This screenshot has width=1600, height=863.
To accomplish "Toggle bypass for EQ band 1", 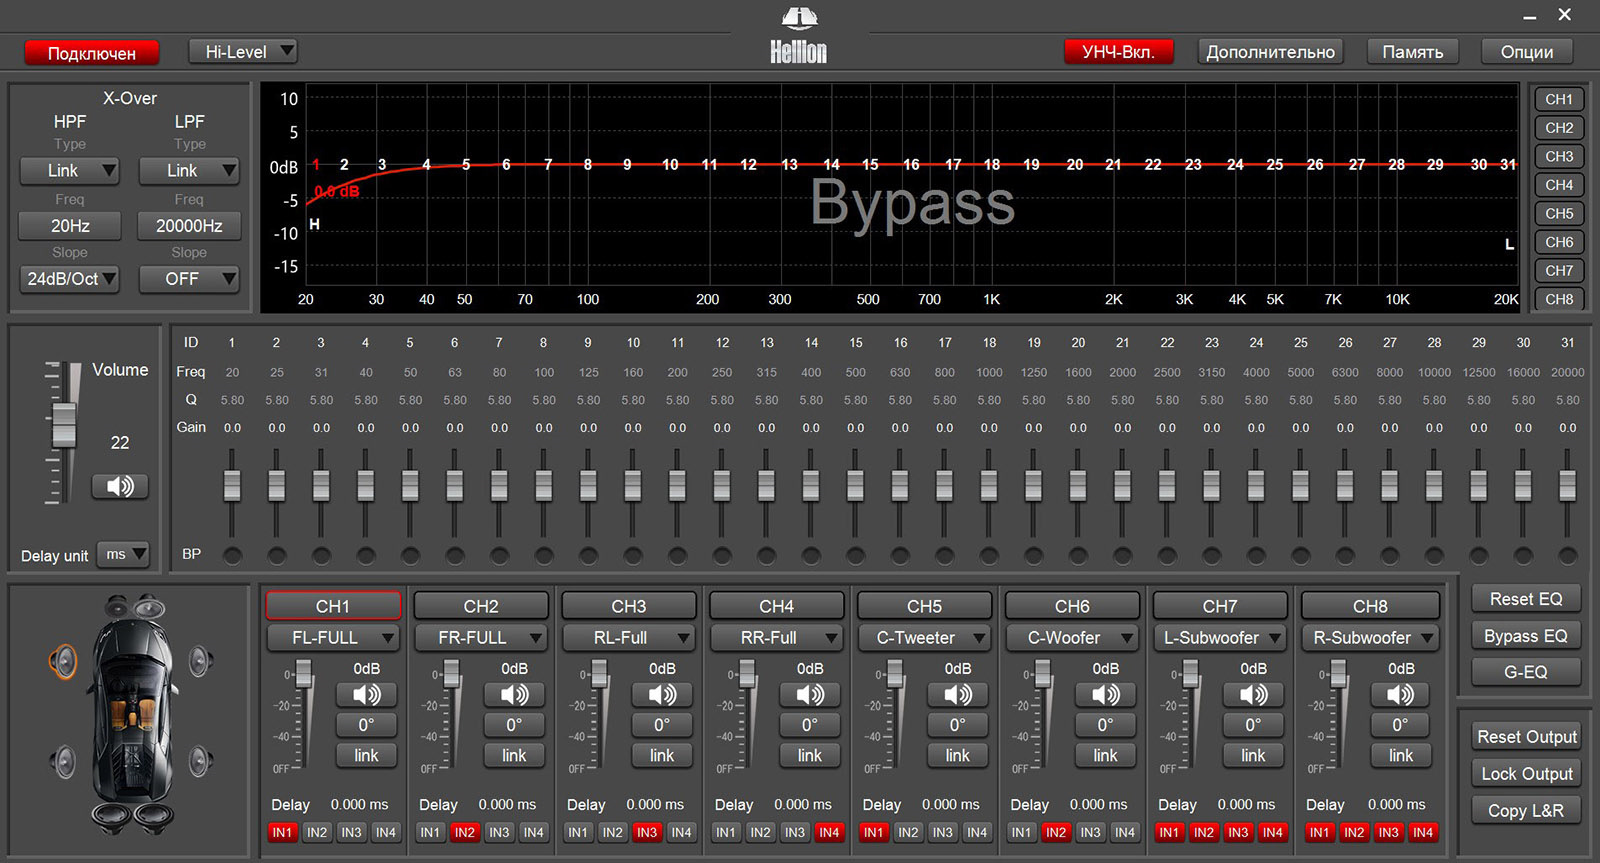I will coord(232,555).
